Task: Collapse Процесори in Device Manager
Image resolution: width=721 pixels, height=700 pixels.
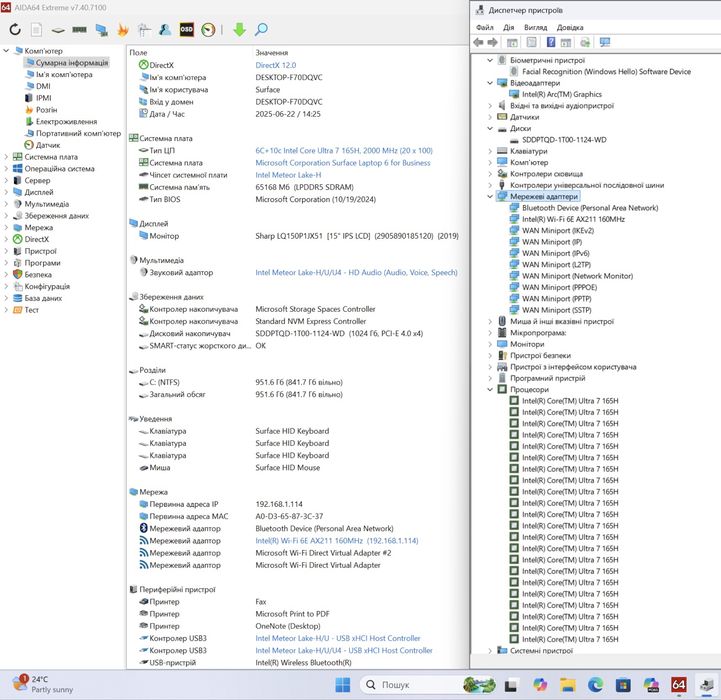Action: (490, 390)
